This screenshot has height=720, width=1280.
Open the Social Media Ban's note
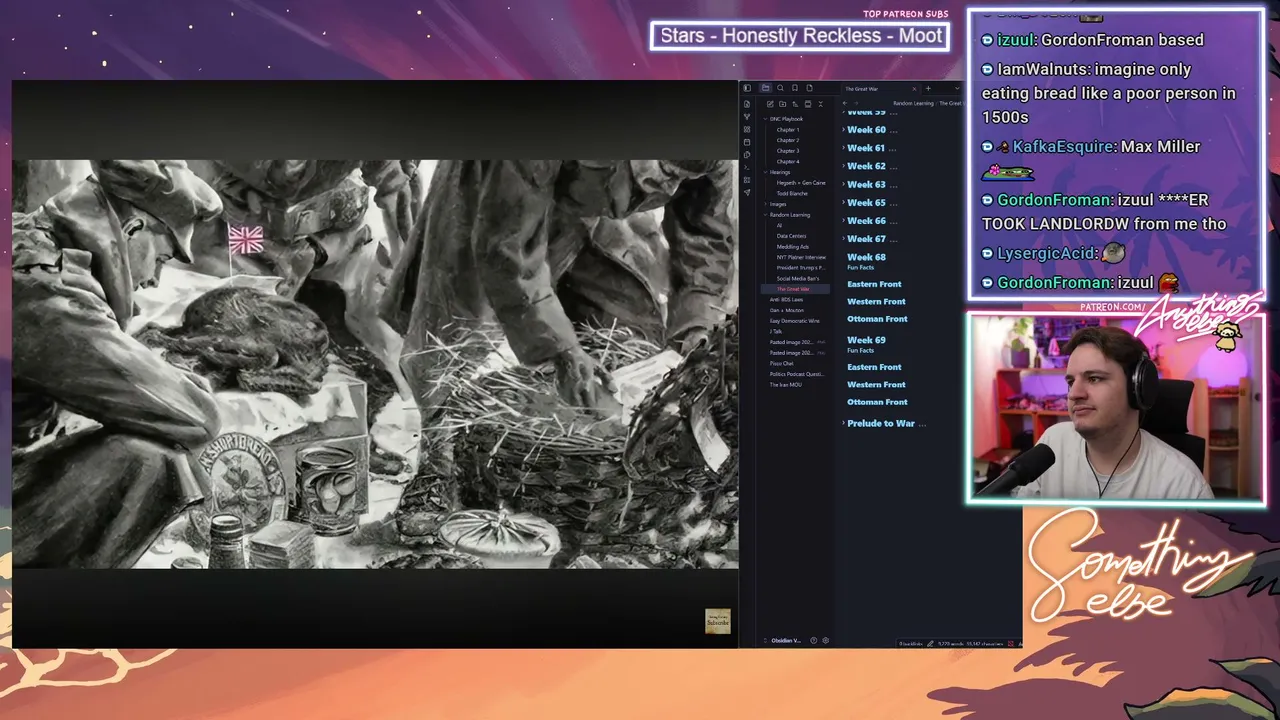(x=798, y=278)
